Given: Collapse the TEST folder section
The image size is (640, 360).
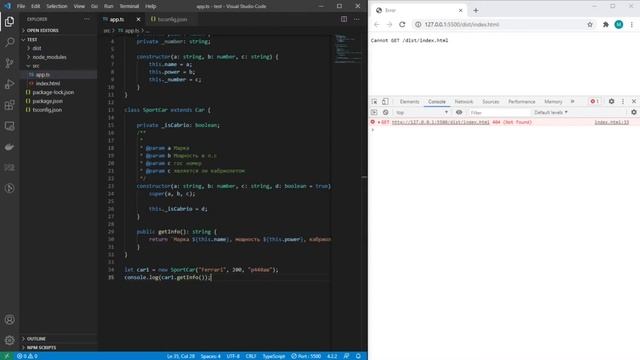Looking at the screenshot, I should 32,40.
